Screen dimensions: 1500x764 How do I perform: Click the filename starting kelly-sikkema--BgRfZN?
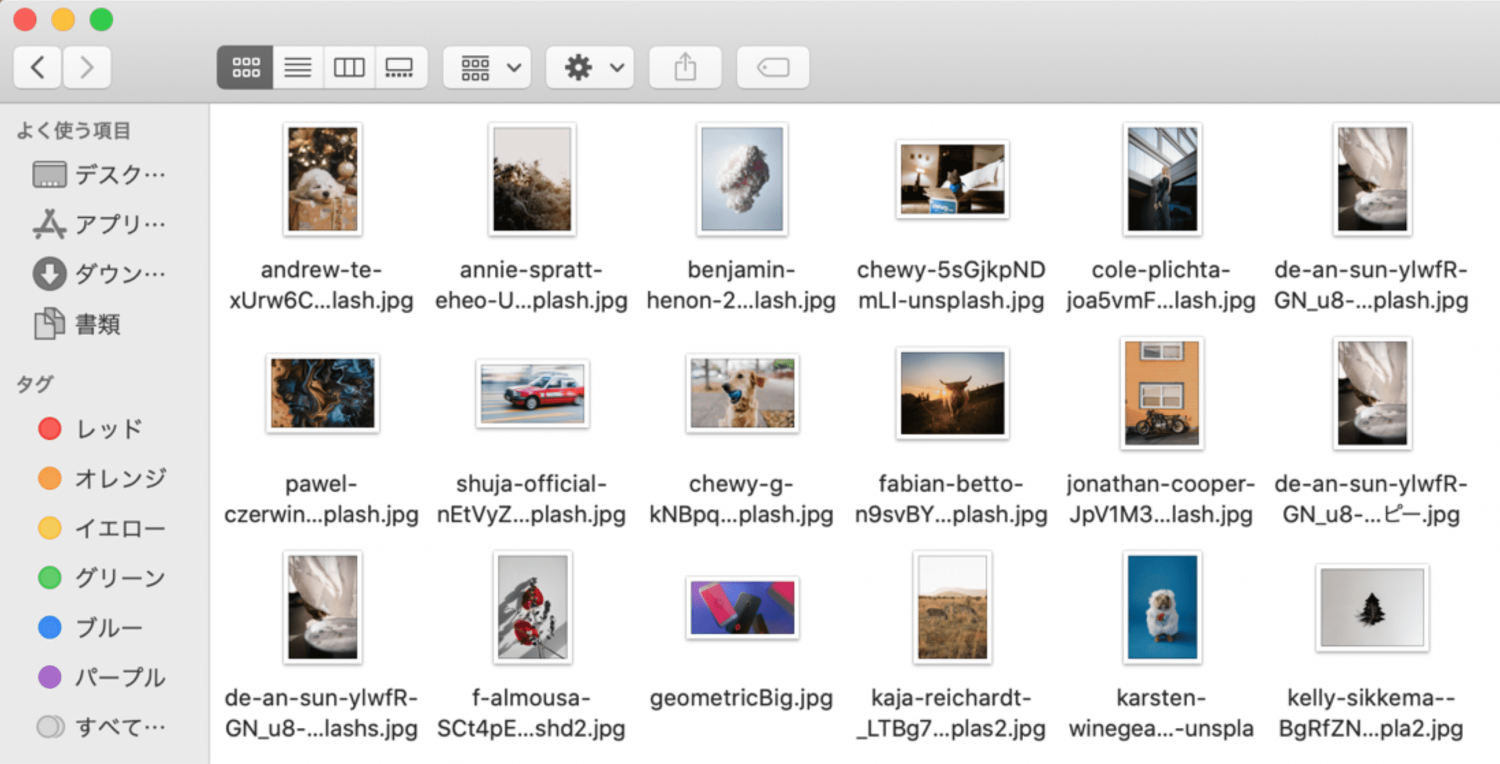1372,714
